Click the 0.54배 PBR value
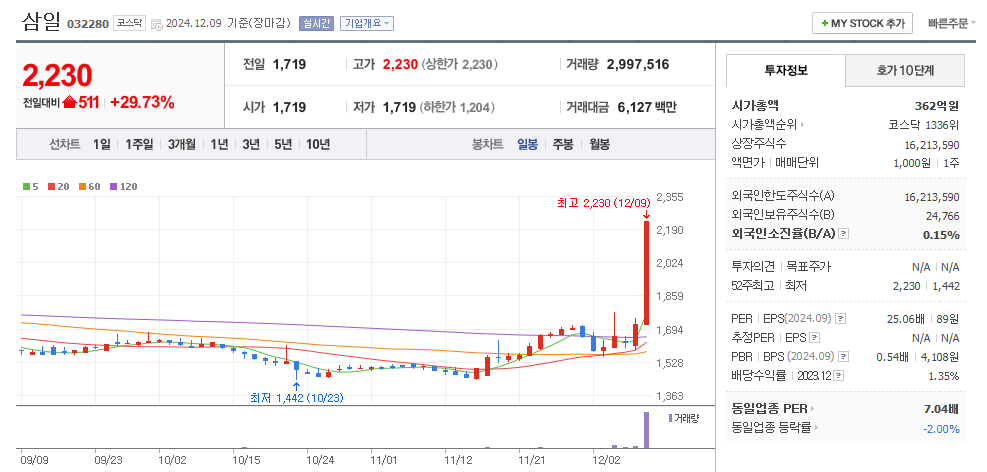 point(893,357)
